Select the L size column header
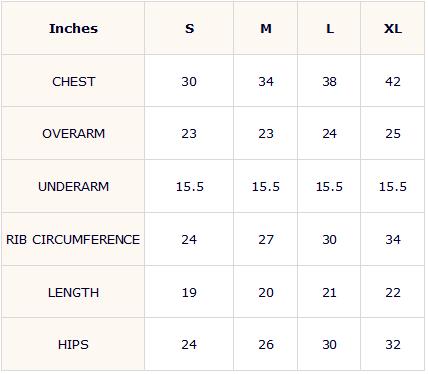The height and width of the screenshot is (374, 428). pos(329,28)
